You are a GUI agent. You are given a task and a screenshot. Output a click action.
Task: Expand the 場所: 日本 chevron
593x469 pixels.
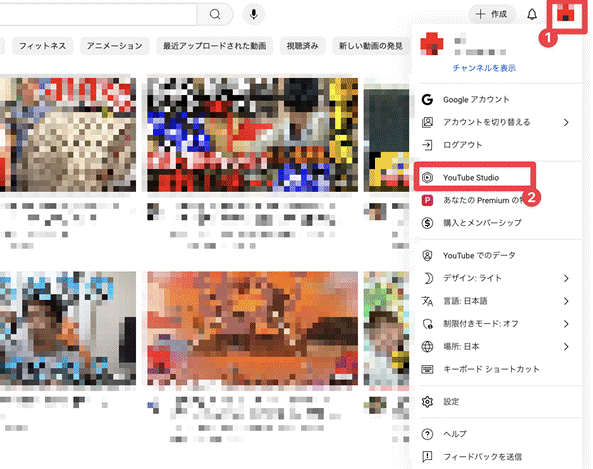pos(566,346)
